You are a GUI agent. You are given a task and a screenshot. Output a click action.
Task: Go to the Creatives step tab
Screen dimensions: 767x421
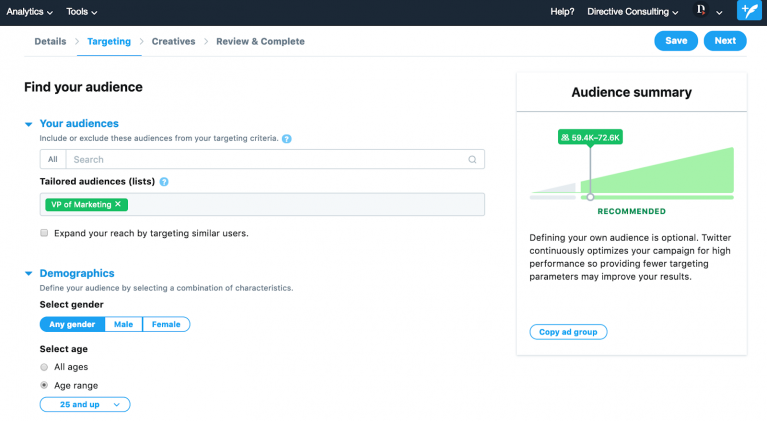[173, 42]
